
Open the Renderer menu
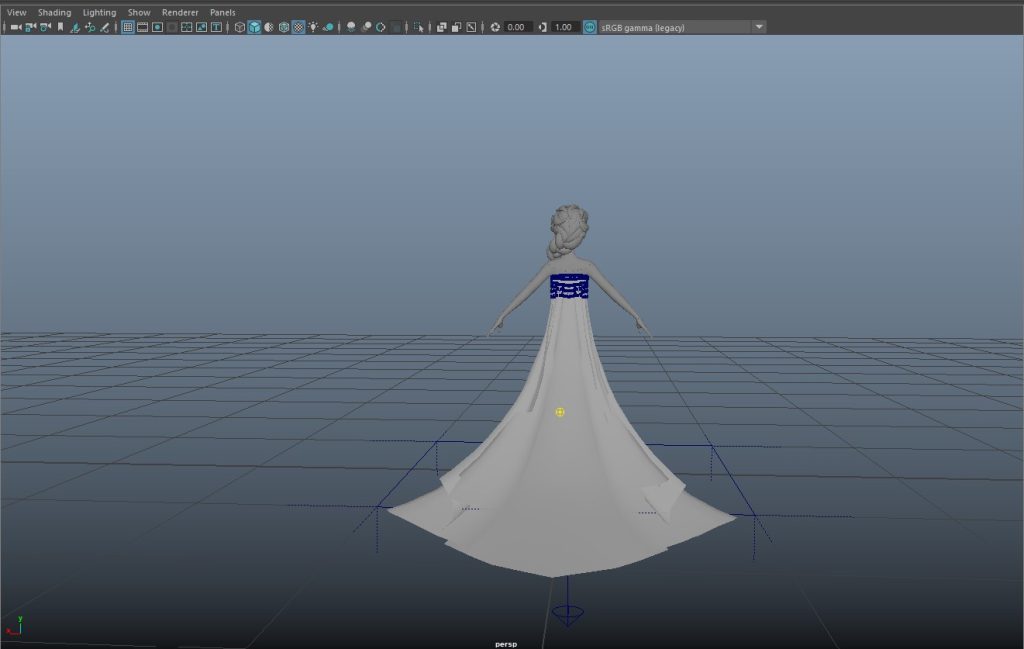pyautogui.click(x=180, y=12)
